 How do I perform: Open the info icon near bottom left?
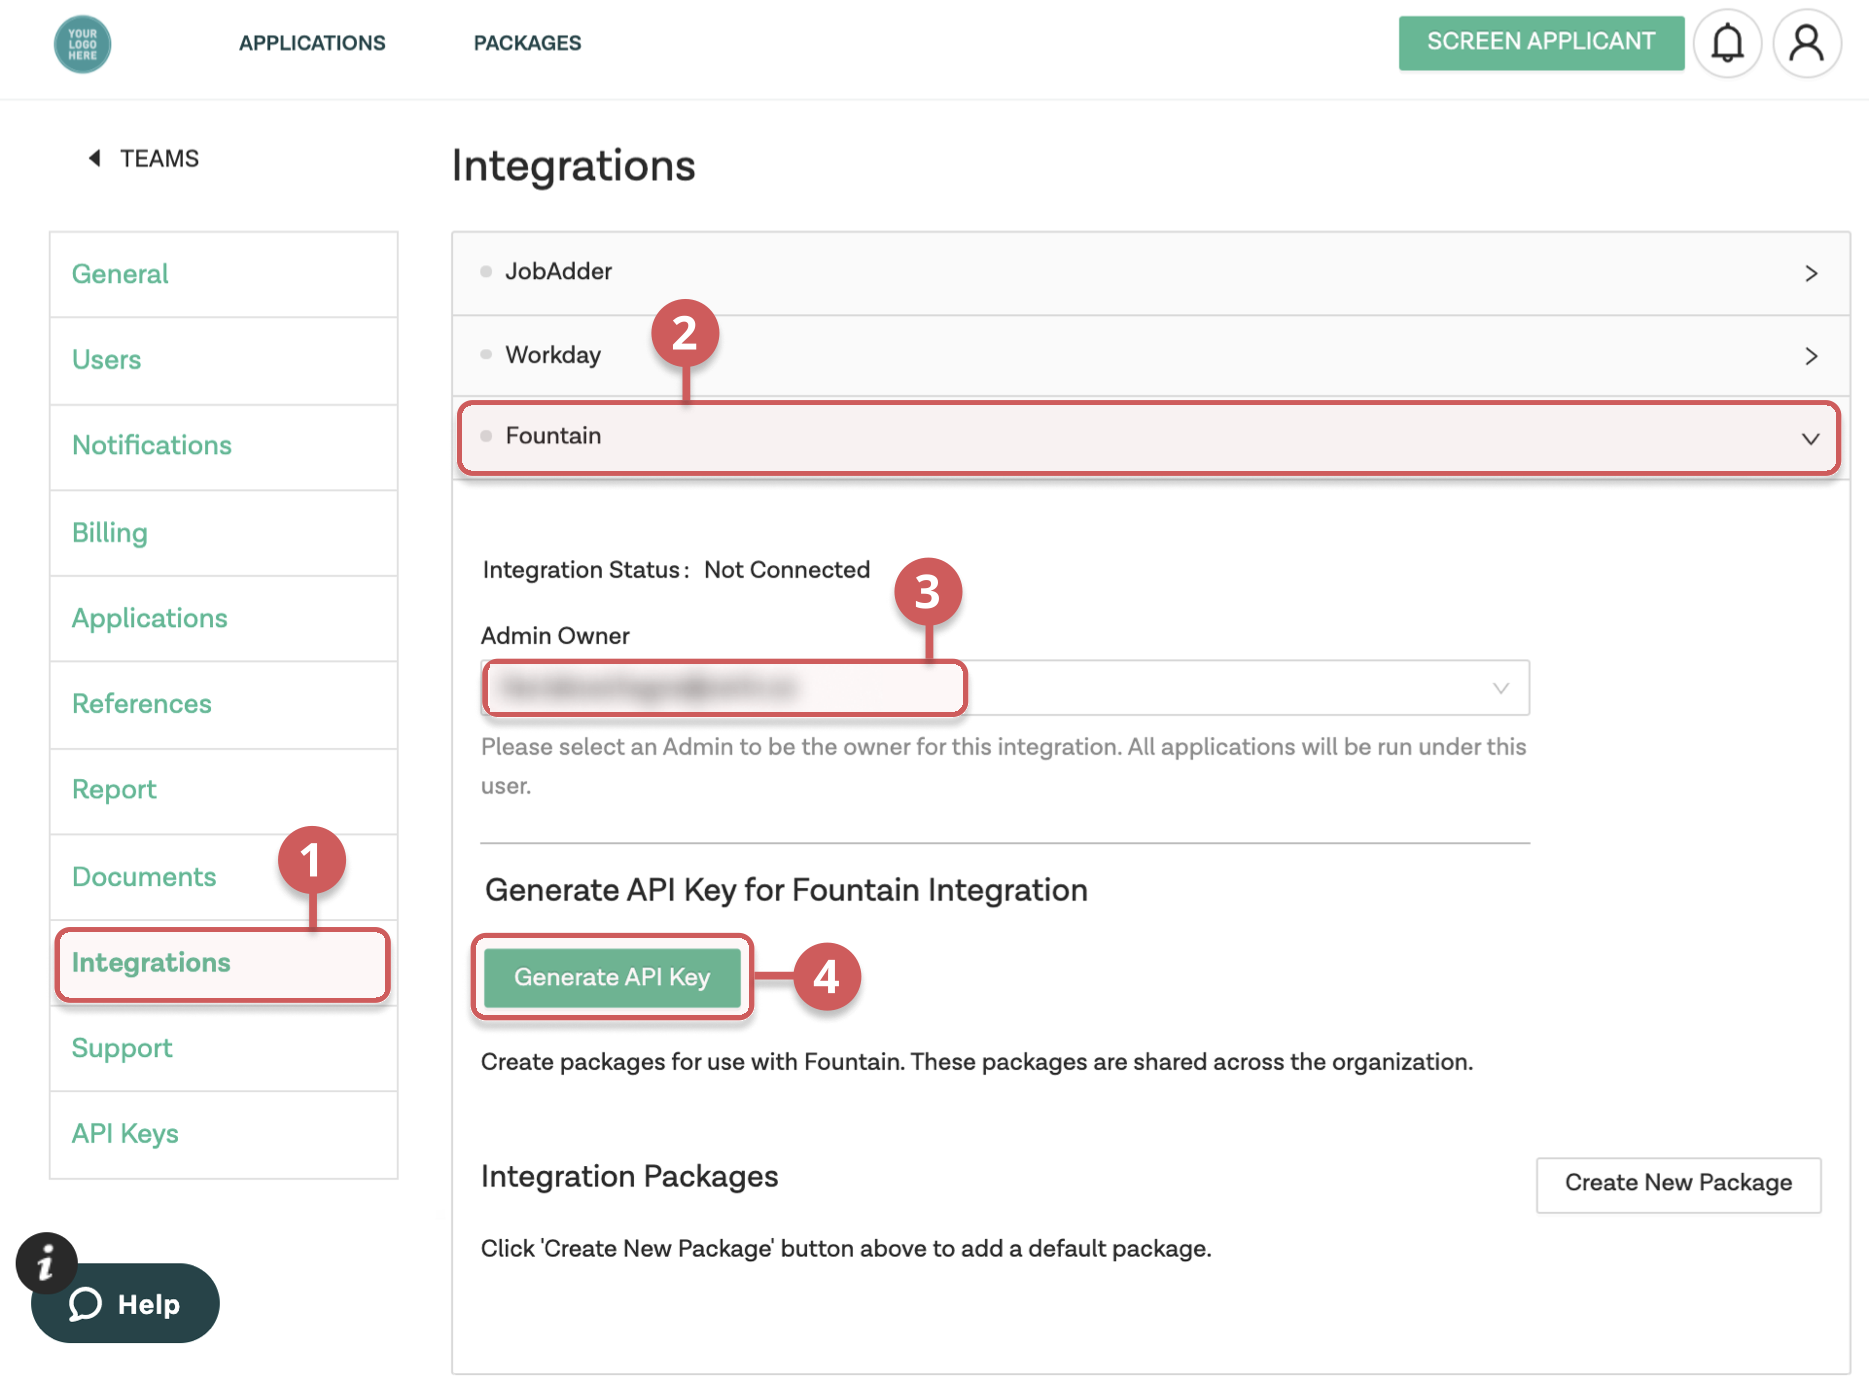pyautogui.click(x=46, y=1263)
